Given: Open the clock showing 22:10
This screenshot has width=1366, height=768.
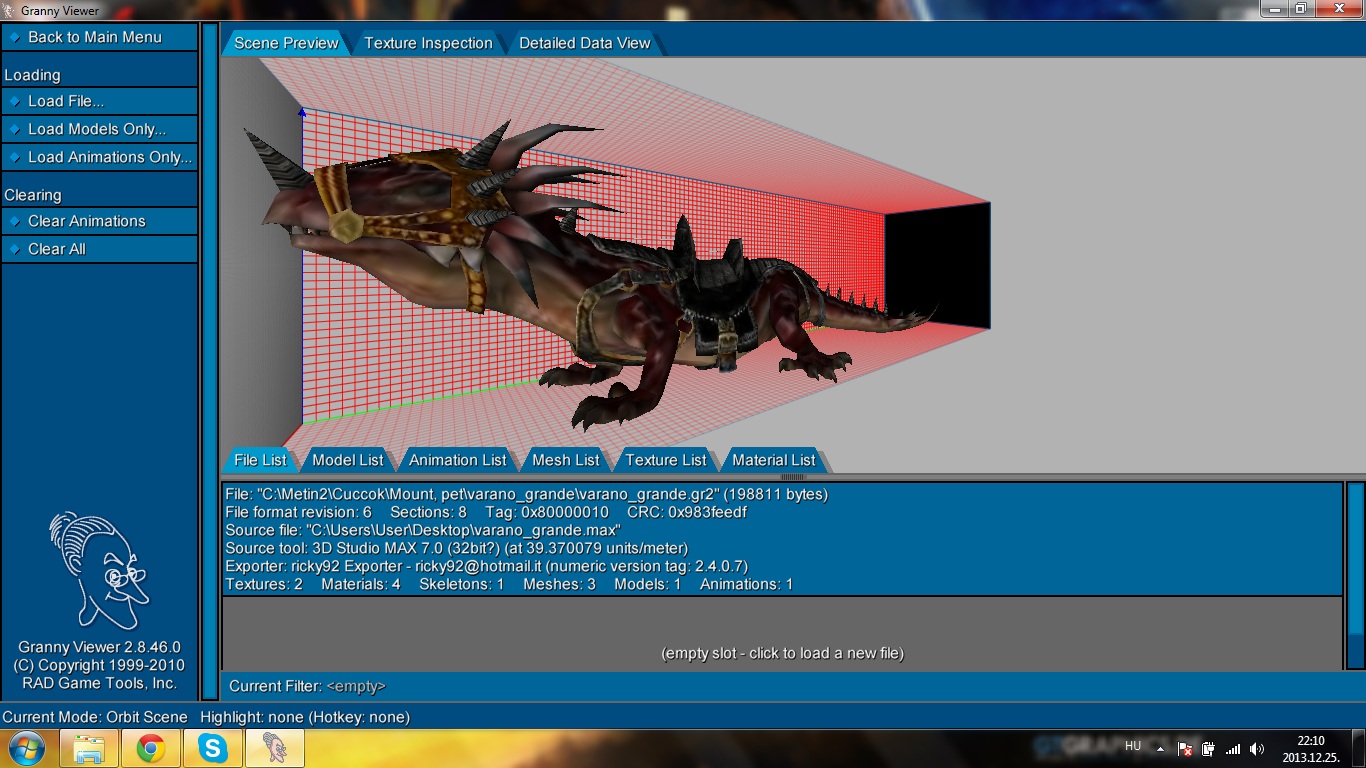Looking at the screenshot, I should pyautogui.click(x=1311, y=749).
